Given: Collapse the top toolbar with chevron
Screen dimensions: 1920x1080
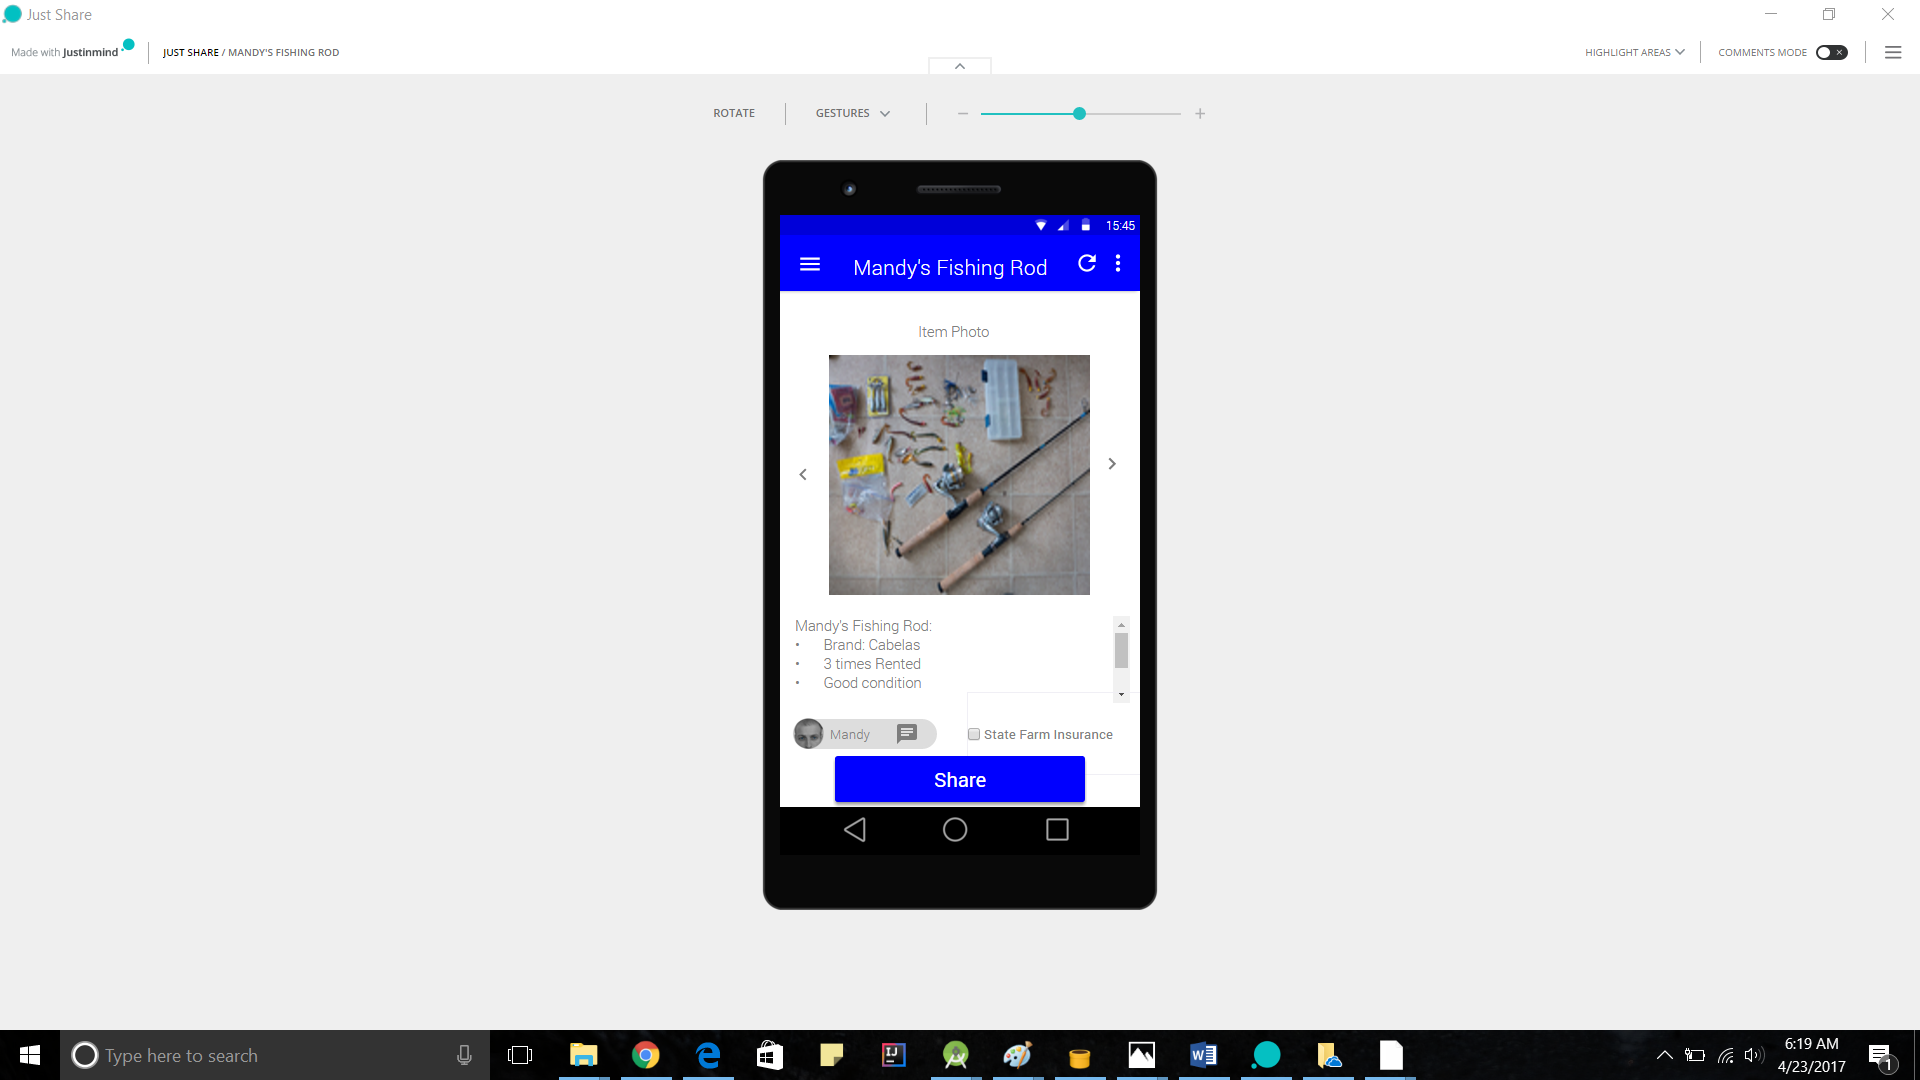Looking at the screenshot, I should click(x=960, y=66).
